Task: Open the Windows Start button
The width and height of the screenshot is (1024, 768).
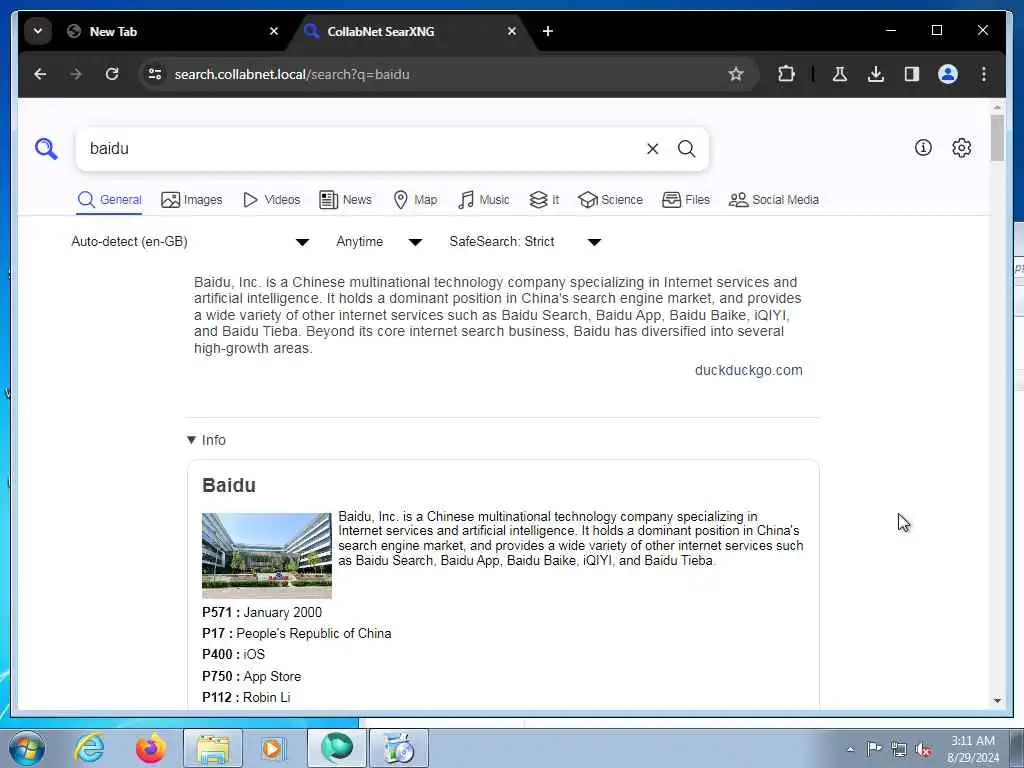Action: point(27,748)
